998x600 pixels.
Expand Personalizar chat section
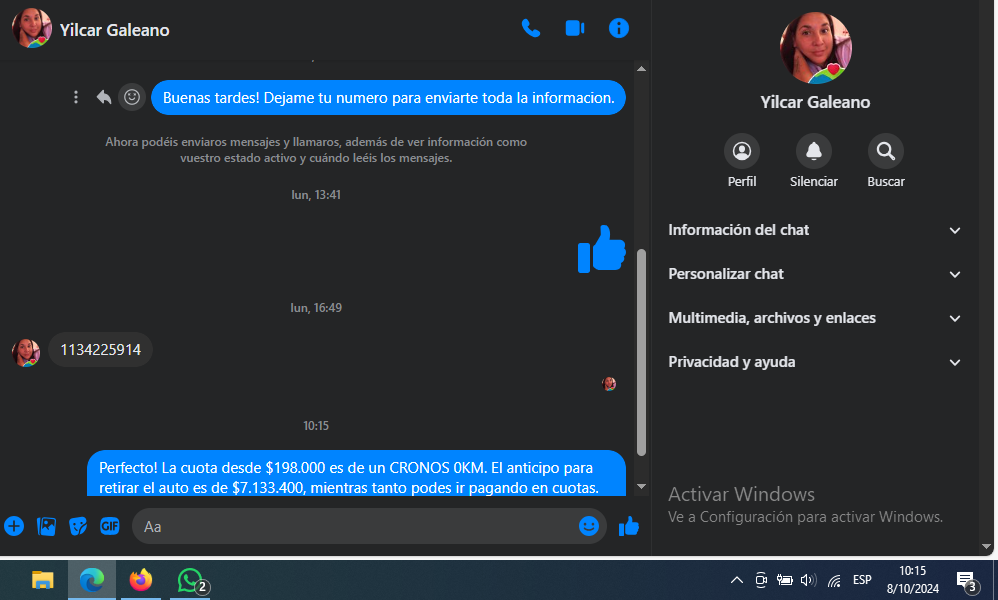point(814,274)
